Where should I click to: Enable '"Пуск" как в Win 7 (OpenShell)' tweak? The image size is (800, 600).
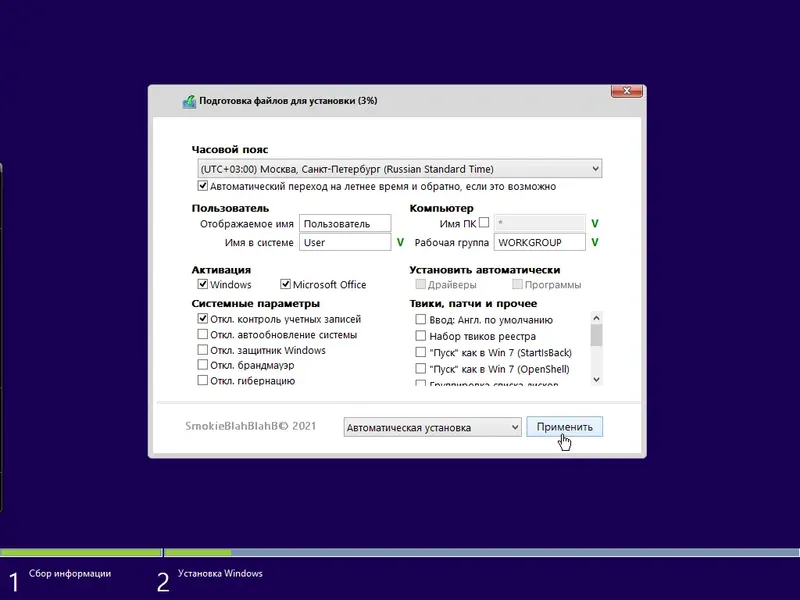coord(419,366)
